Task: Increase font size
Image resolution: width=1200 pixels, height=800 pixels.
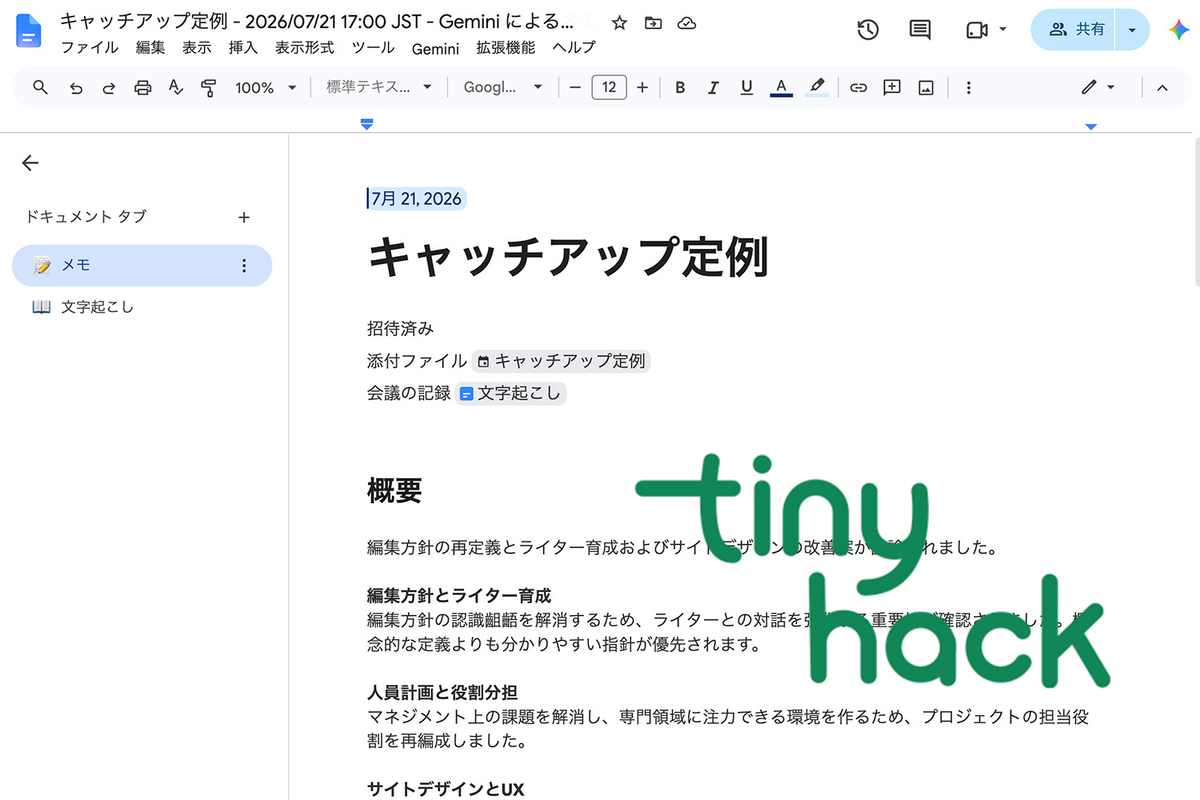Action: 642,88
